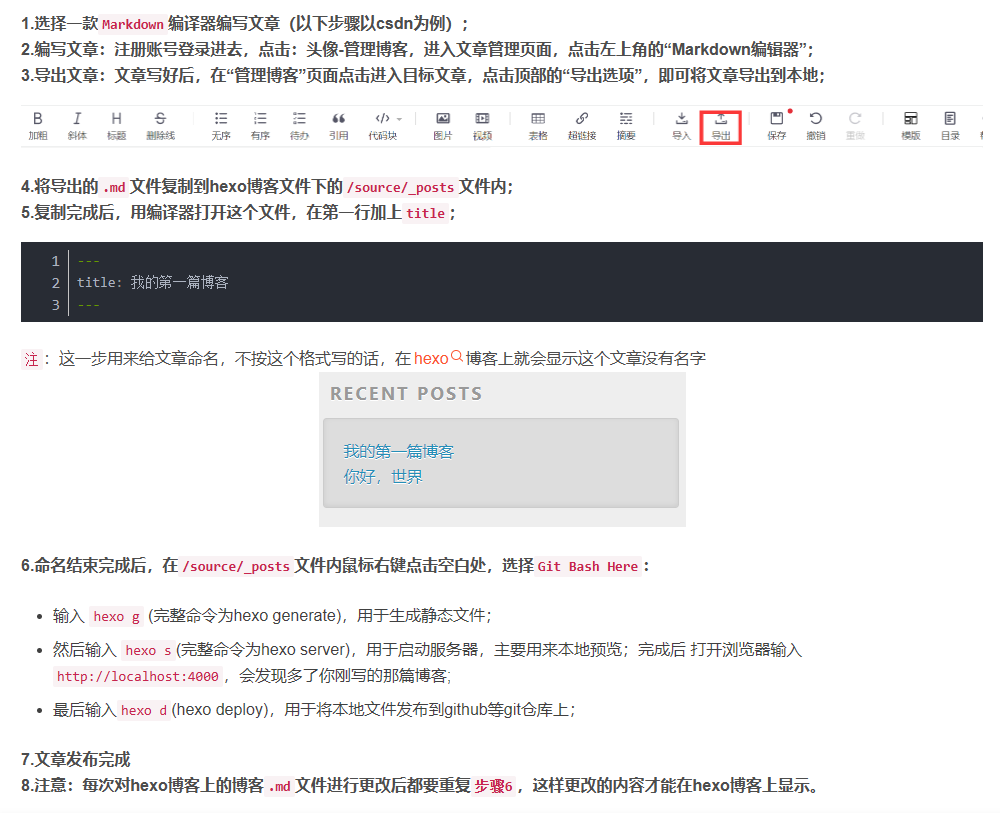Click the Undo (撤销) icon

pos(816,126)
